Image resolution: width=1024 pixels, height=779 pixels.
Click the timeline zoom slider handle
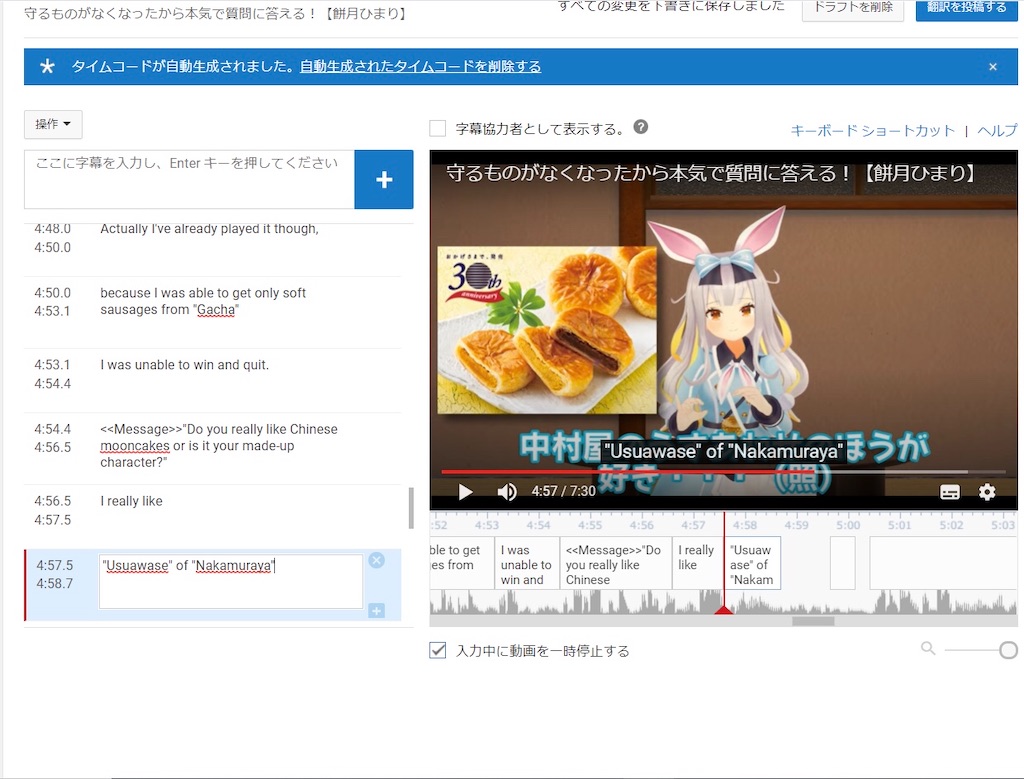click(1008, 650)
